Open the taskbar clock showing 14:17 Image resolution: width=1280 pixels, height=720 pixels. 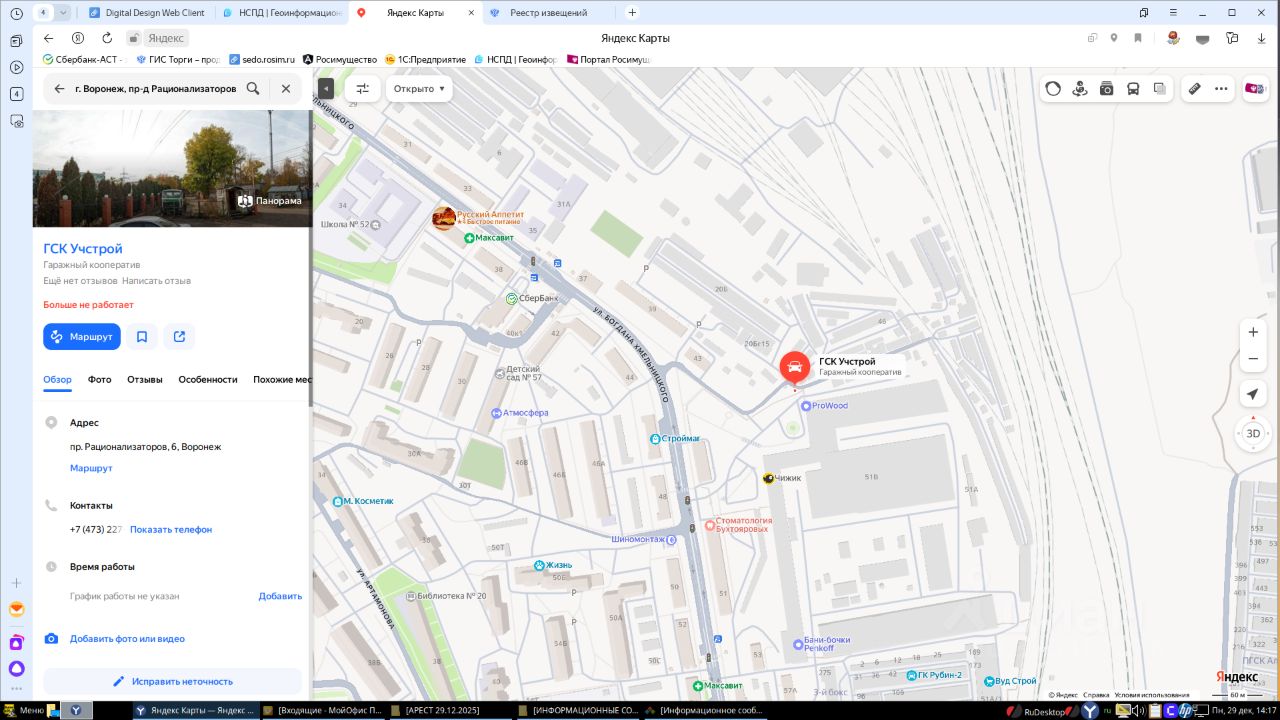coord(1243,711)
